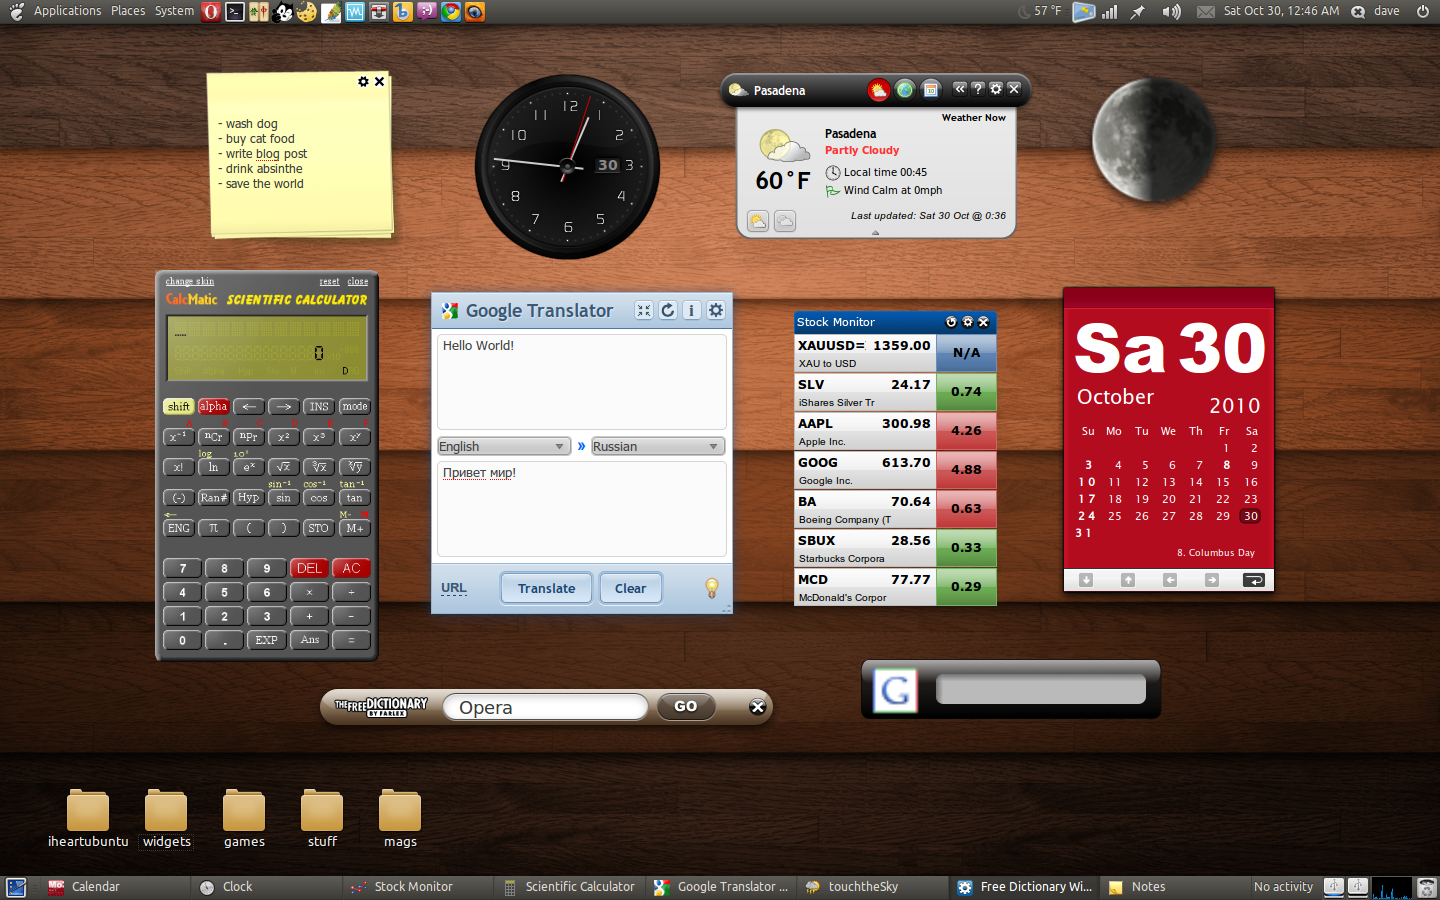Screen dimensions: 1440x900
Task: Swap languages using double-arrow between dropdowns
Action: [581, 446]
